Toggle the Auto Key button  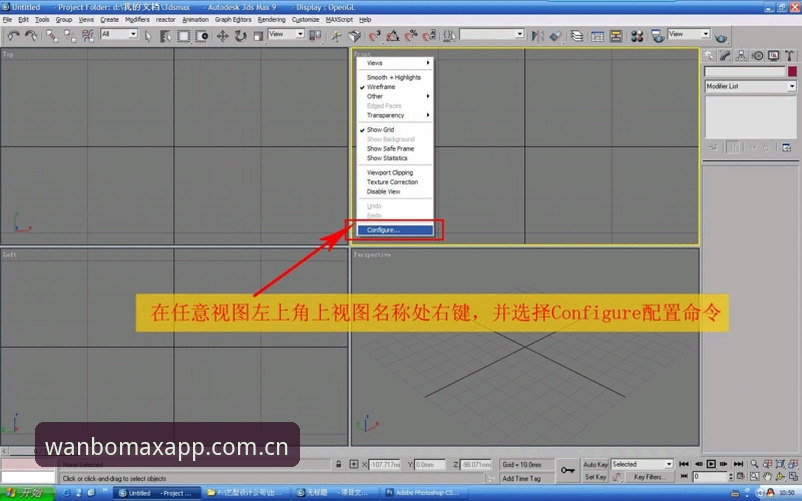click(595, 464)
